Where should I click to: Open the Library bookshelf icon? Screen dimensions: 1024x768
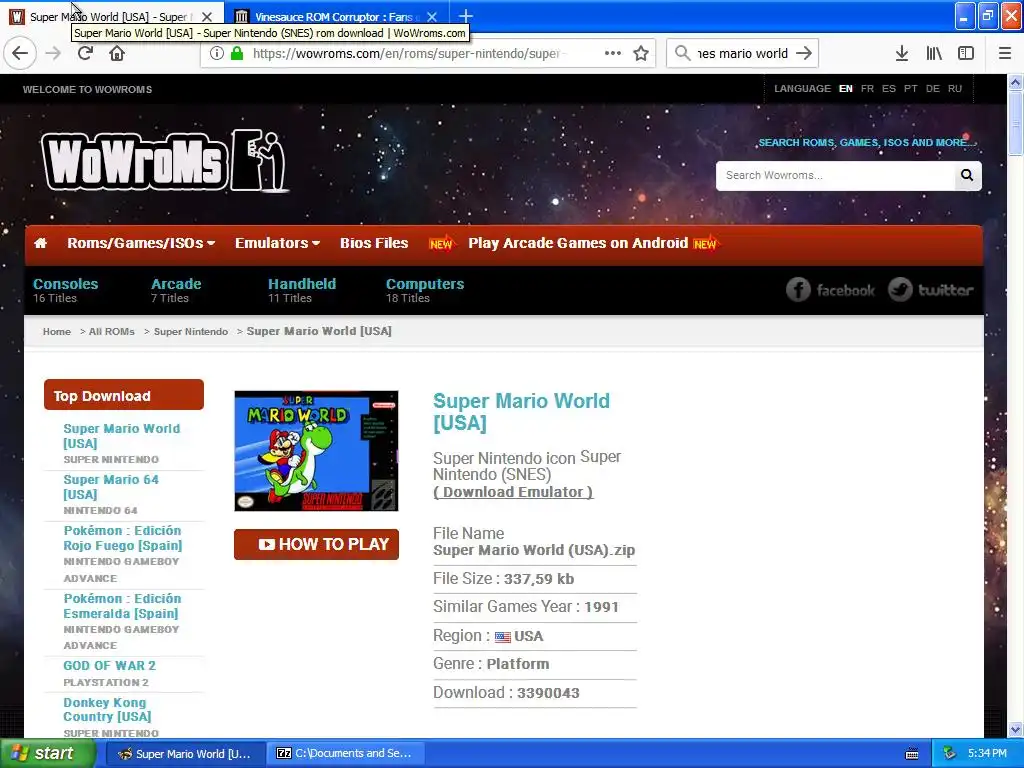[934, 54]
